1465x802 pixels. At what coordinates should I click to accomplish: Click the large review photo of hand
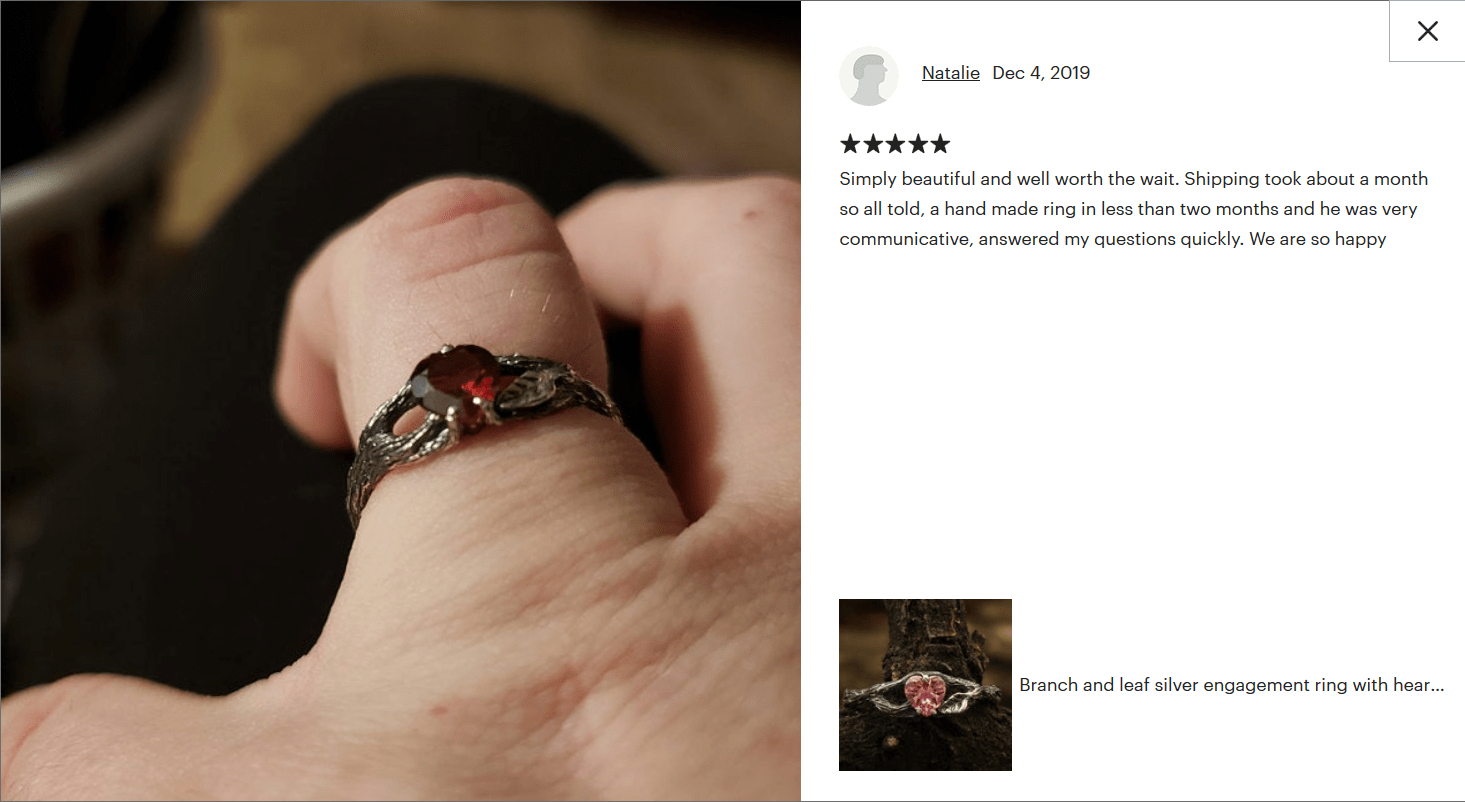pos(400,401)
